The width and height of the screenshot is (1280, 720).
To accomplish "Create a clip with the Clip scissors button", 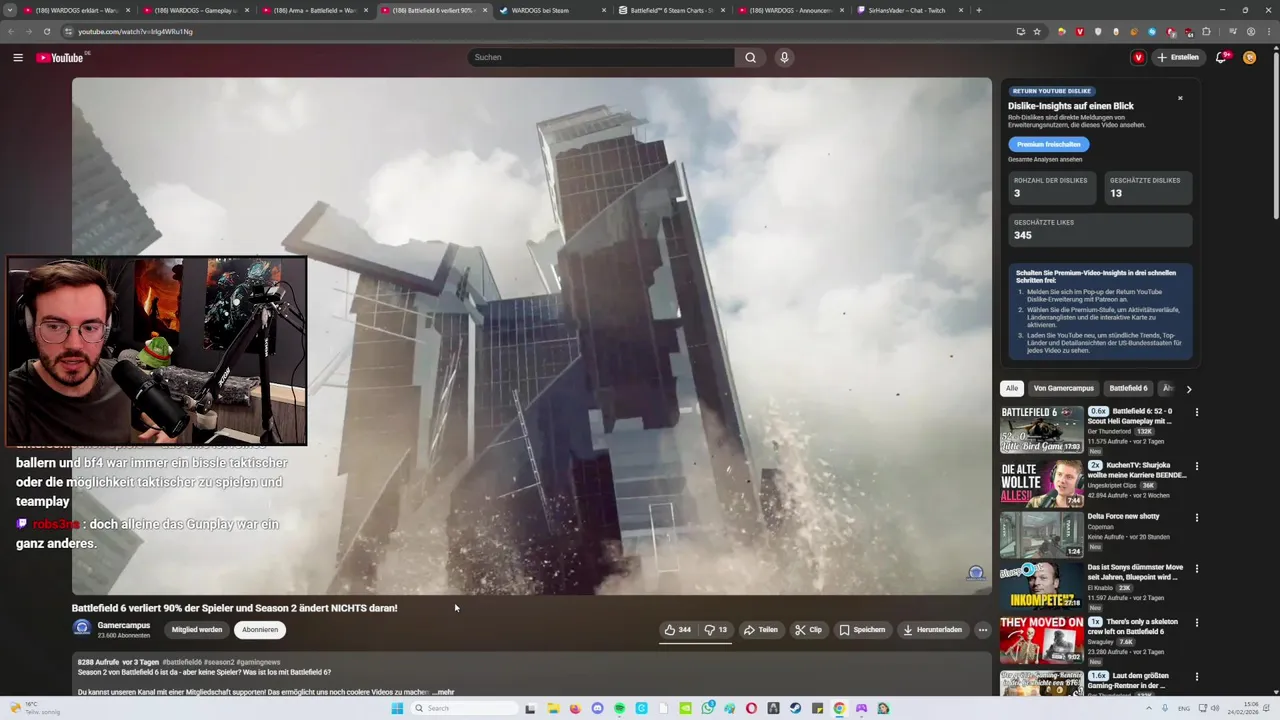I will point(808,630).
